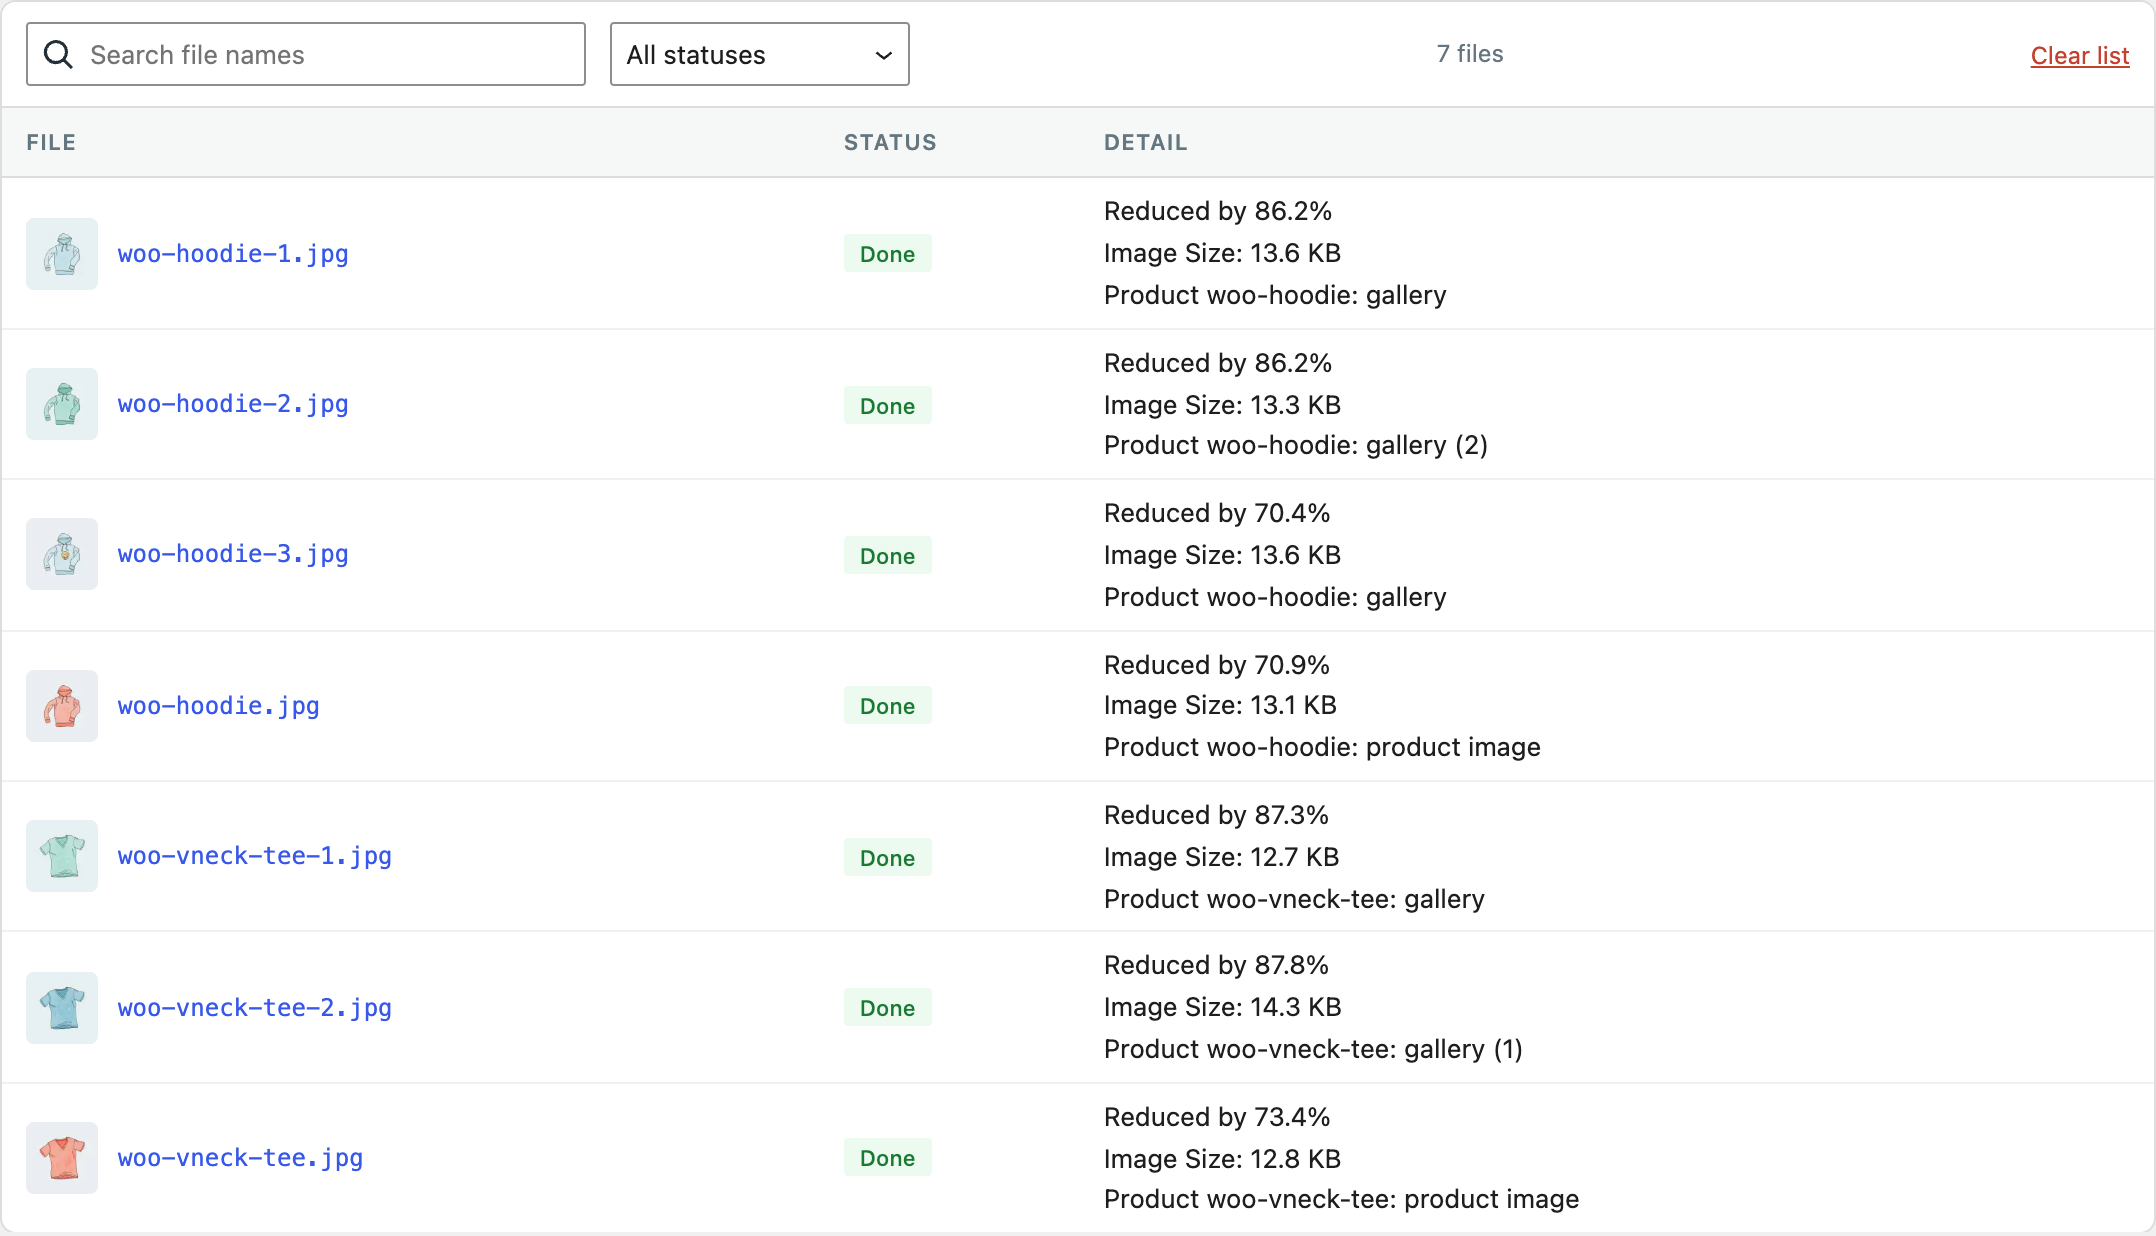Screen dimensions: 2156x1236
Task: Click 'Reduced by 87.8%' detail text
Action: click(1217, 965)
